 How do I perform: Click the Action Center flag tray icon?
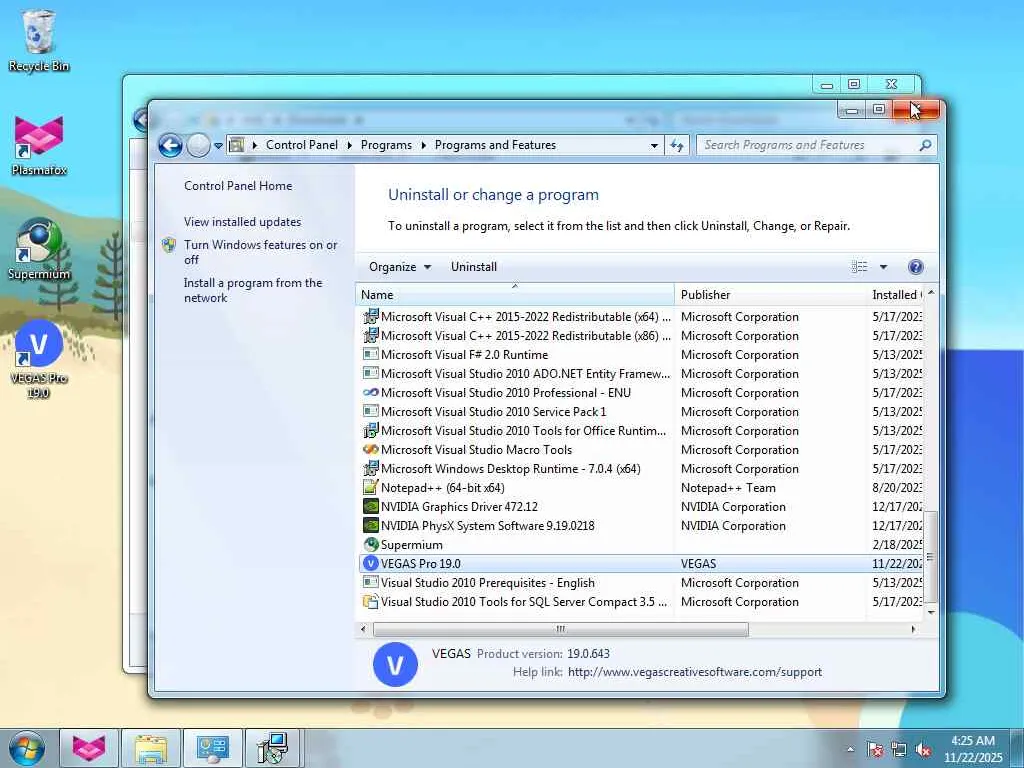(875, 750)
